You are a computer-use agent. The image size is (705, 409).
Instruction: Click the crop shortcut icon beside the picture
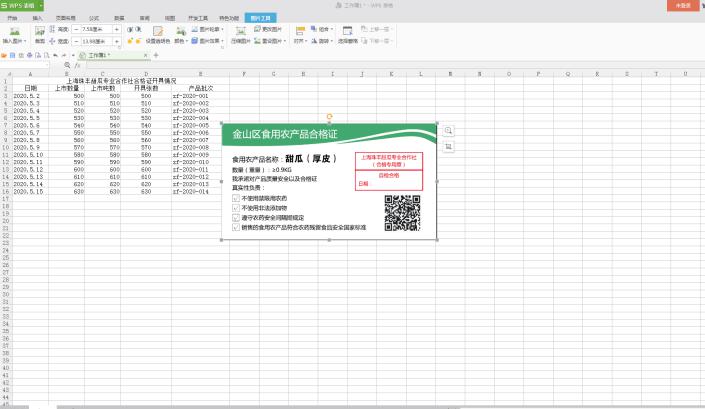click(x=448, y=147)
